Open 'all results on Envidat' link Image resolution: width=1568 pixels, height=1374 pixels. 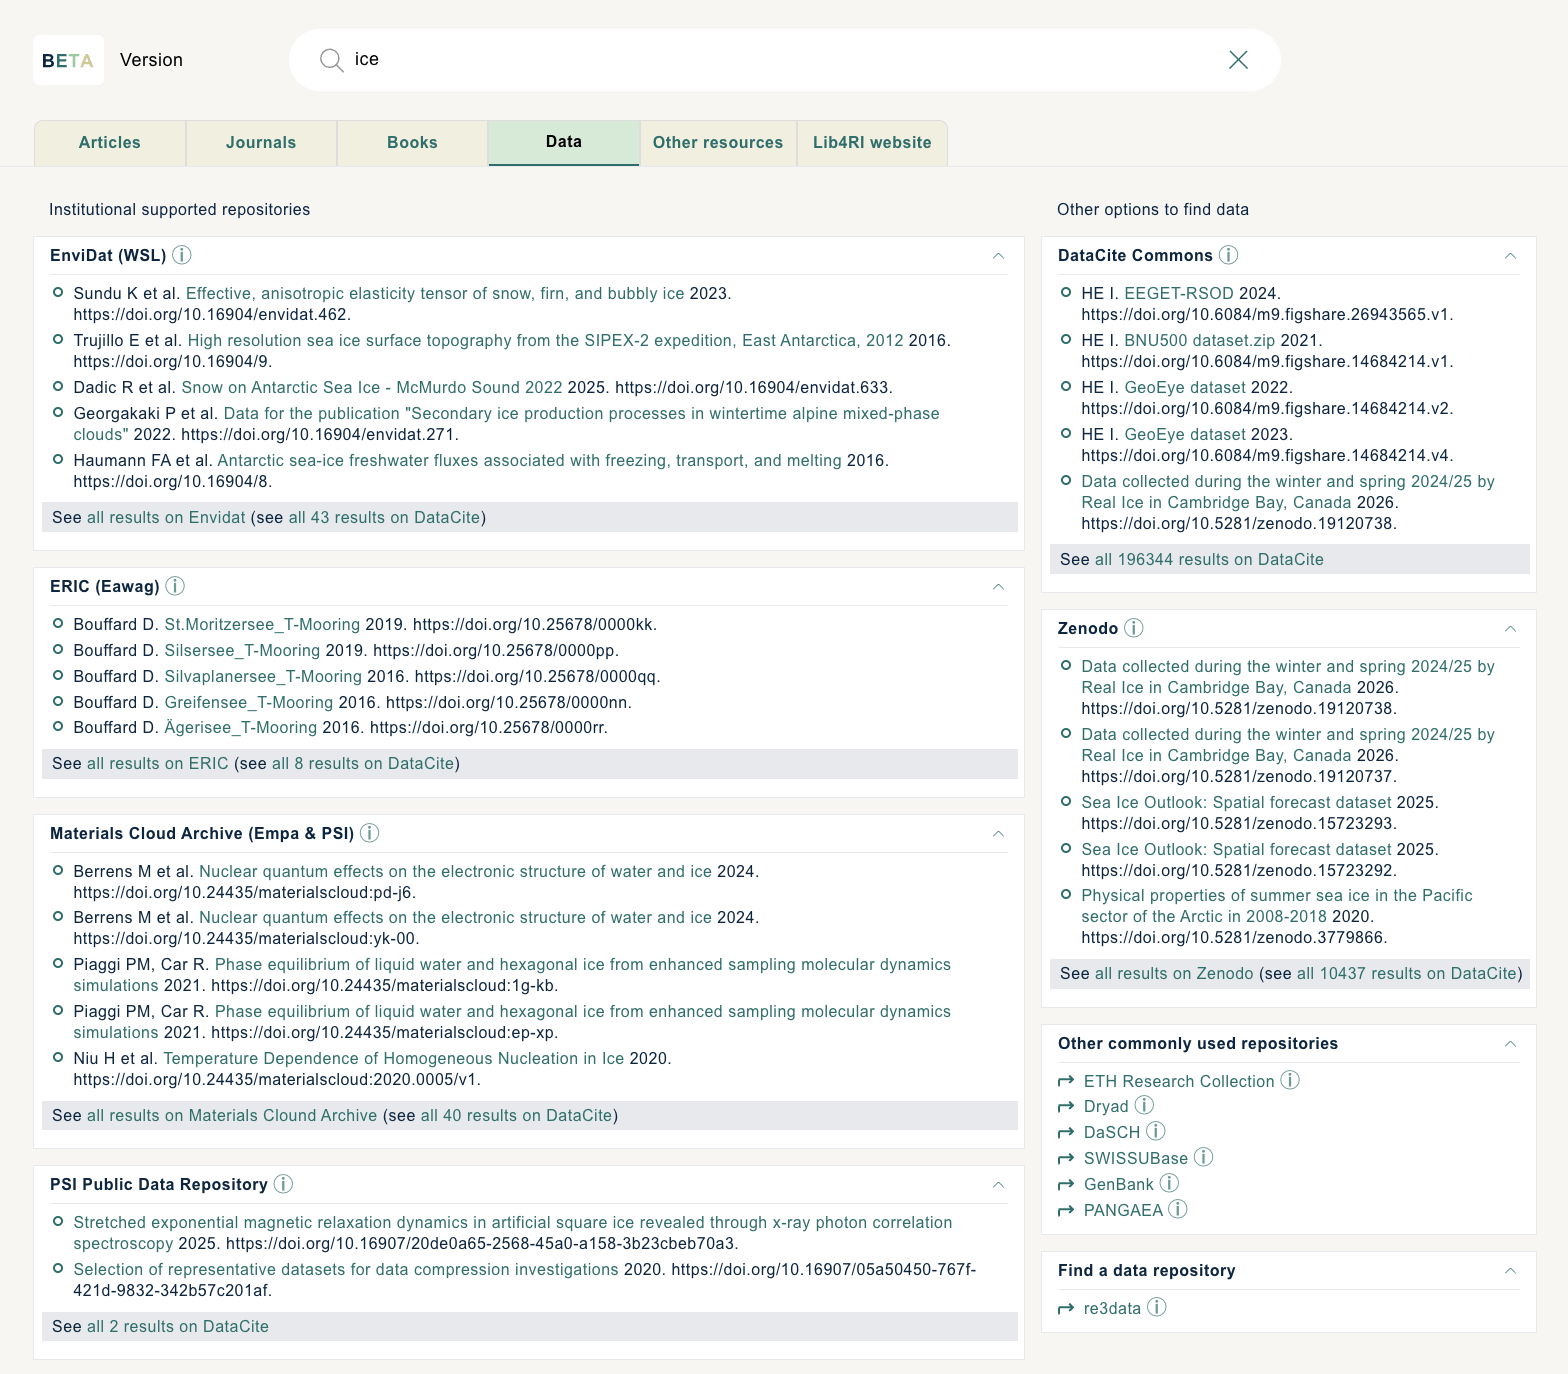[x=166, y=517]
